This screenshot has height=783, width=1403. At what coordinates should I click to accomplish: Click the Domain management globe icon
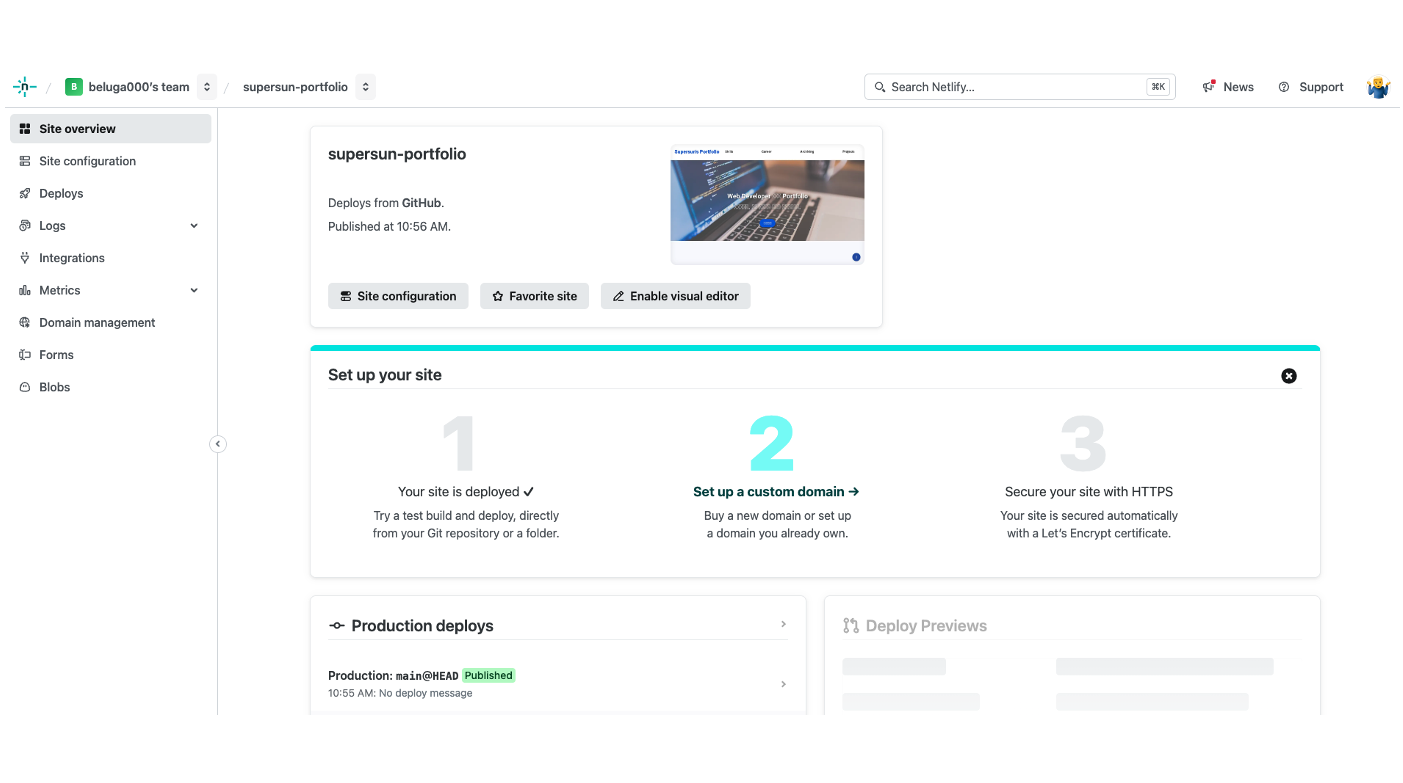coord(25,323)
